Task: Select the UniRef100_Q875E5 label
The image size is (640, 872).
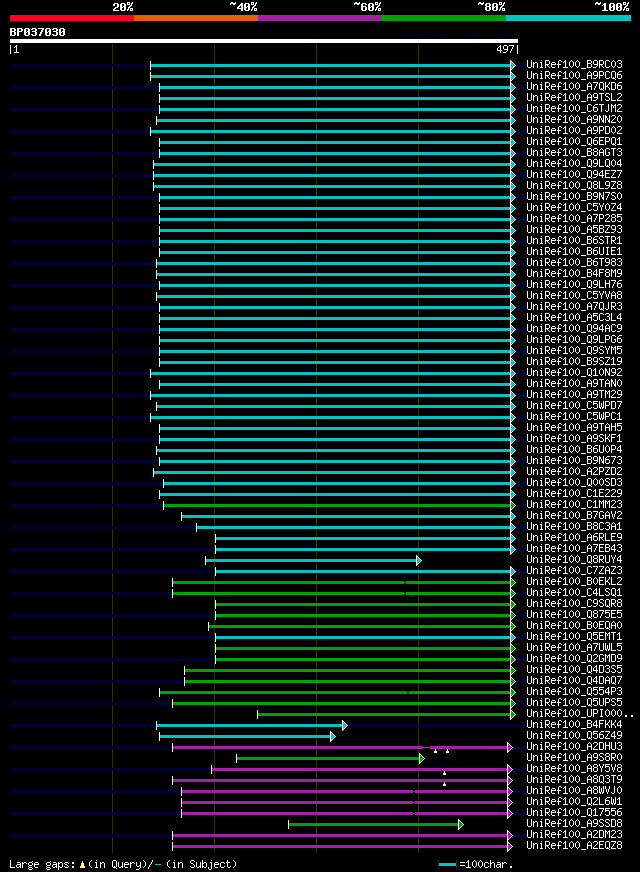Action: tap(574, 615)
